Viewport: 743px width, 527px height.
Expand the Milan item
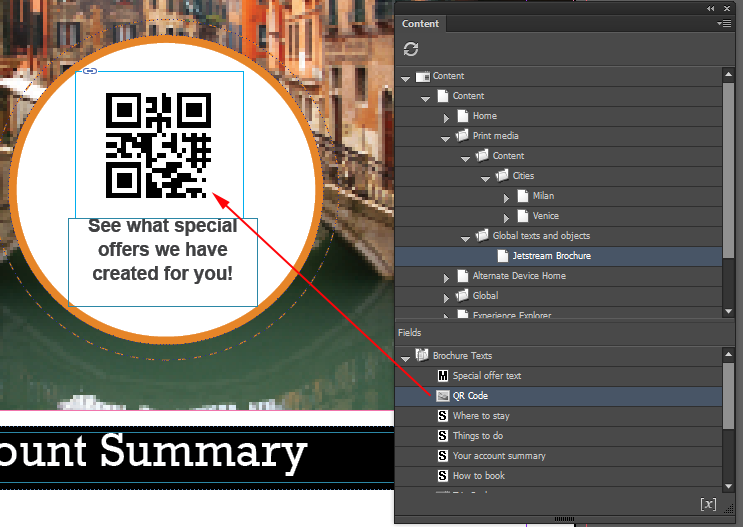click(x=506, y=198)
